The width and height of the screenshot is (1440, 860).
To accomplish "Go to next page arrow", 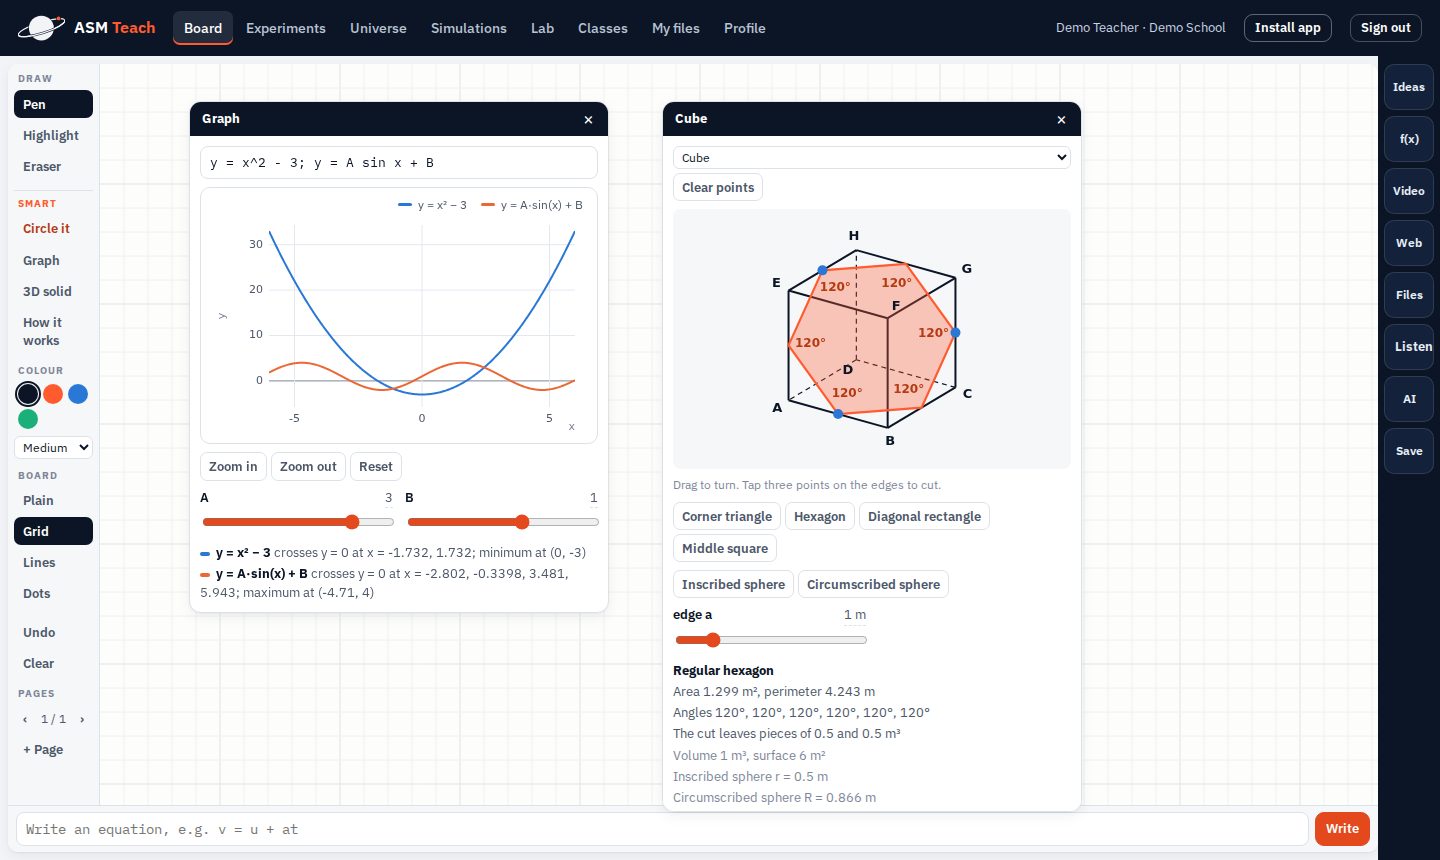I will pos(82,719).
